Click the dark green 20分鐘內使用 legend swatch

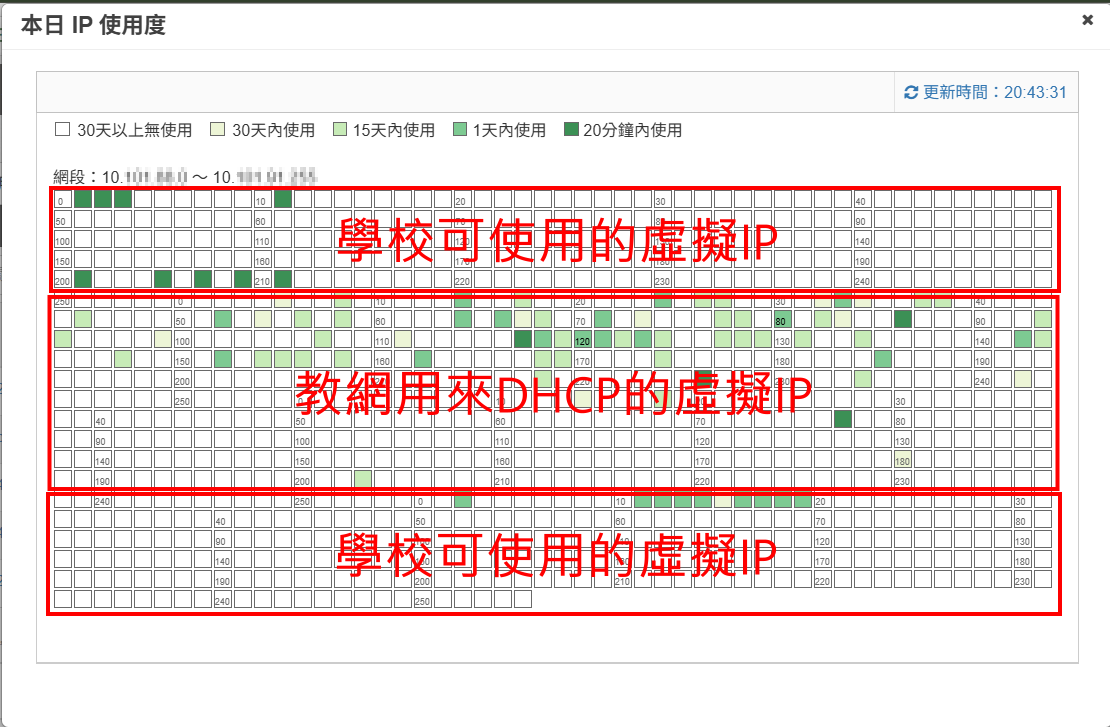pyautogui.click(x=571, y=130)
